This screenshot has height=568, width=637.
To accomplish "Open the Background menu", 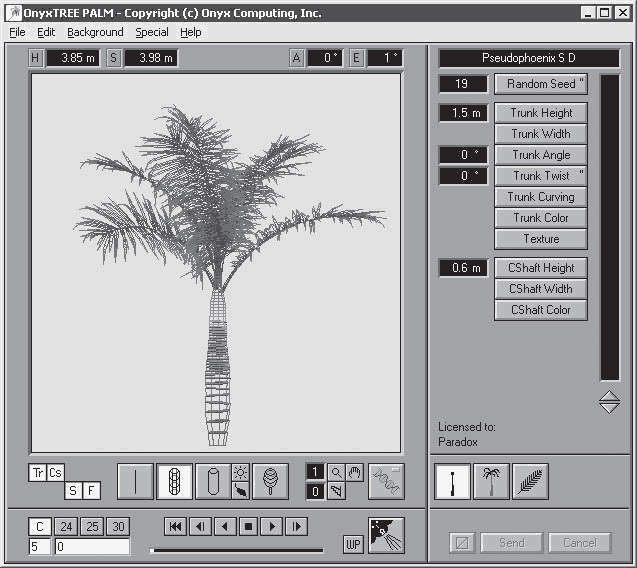I will [x=95, y=32].
